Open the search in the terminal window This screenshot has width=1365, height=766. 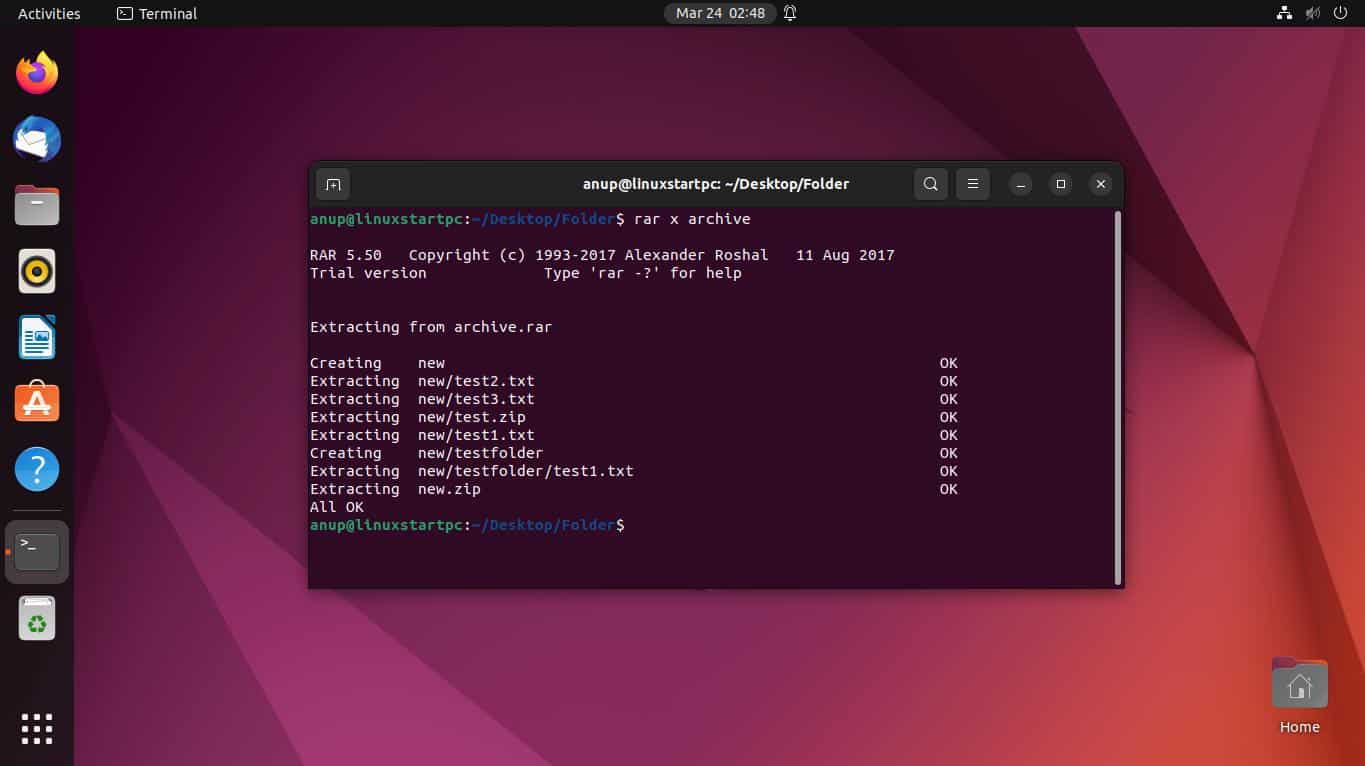930,184
